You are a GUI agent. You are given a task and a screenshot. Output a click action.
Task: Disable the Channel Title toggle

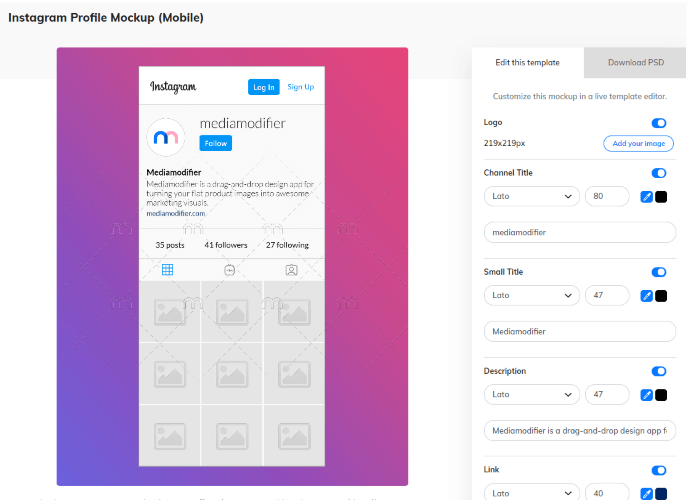pyautogui.click(x=659, y=173)
